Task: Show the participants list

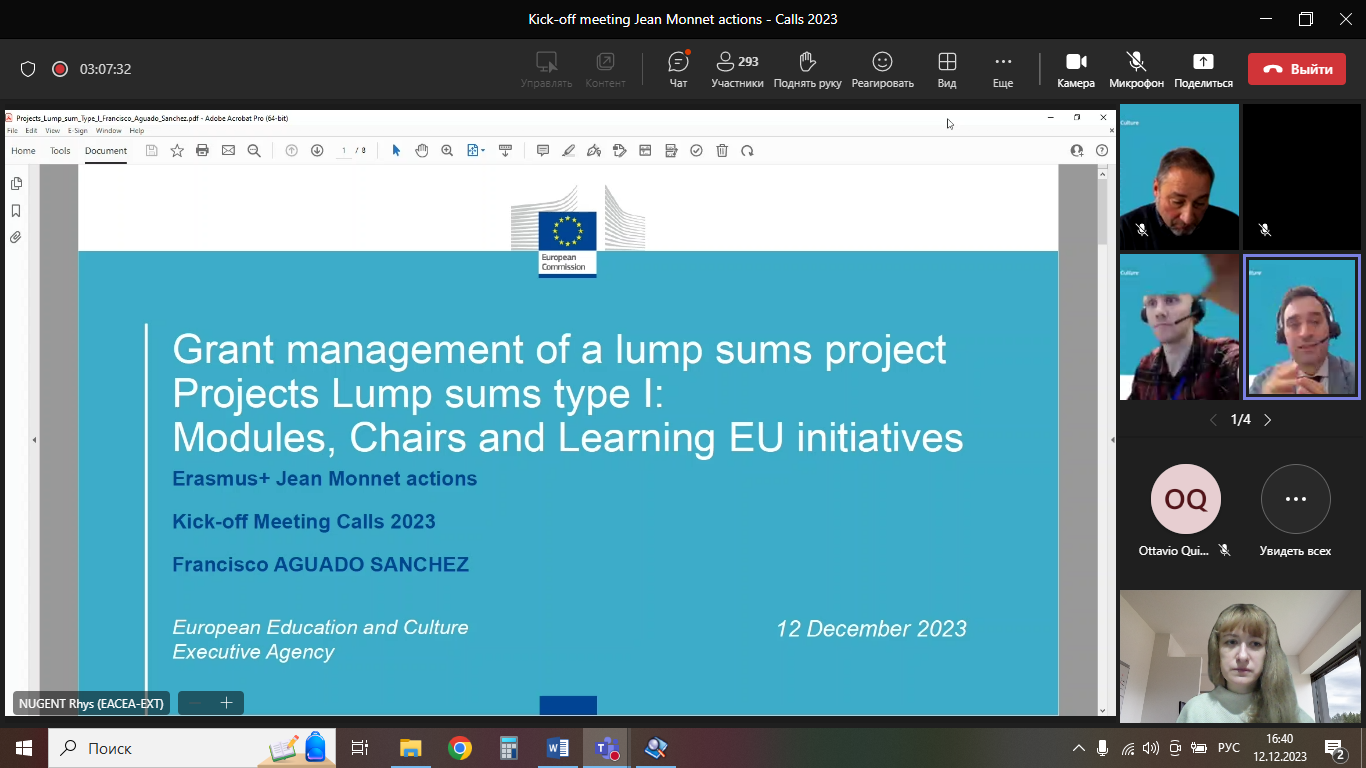Action: pos(737,69)
